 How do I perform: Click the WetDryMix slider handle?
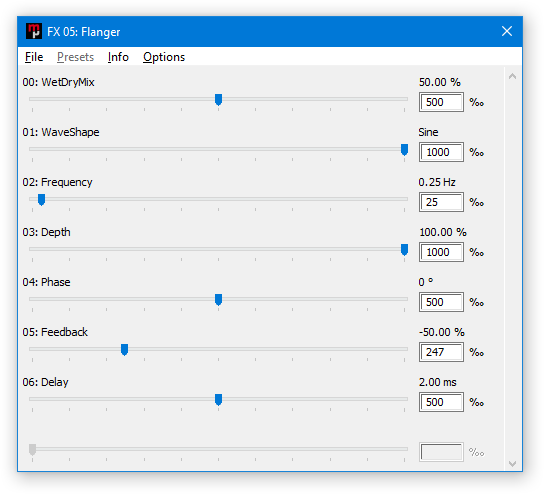point(218,100)
